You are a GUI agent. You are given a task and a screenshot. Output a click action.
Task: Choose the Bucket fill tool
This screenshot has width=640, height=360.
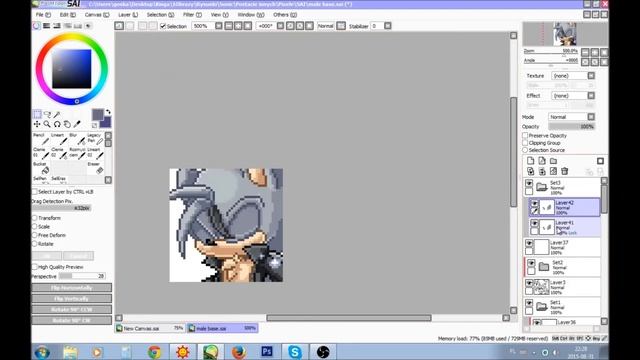(x=41, y=168)
